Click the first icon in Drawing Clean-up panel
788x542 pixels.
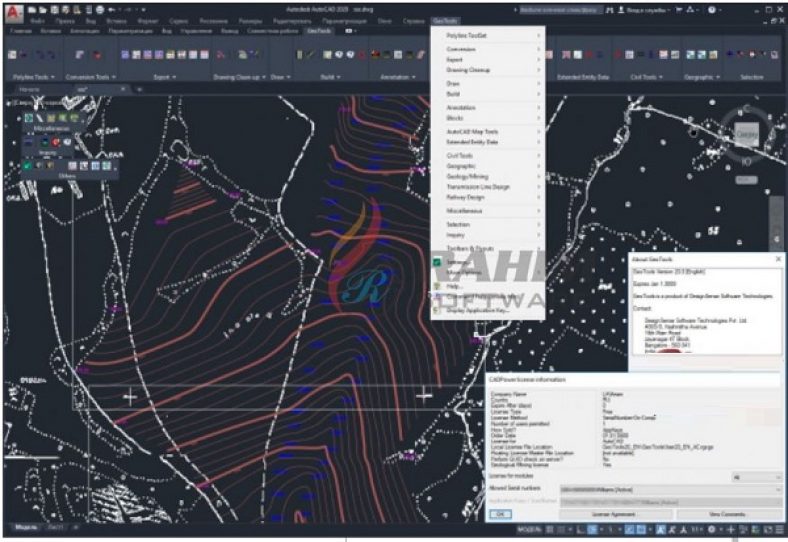click(x=221, y=54)
